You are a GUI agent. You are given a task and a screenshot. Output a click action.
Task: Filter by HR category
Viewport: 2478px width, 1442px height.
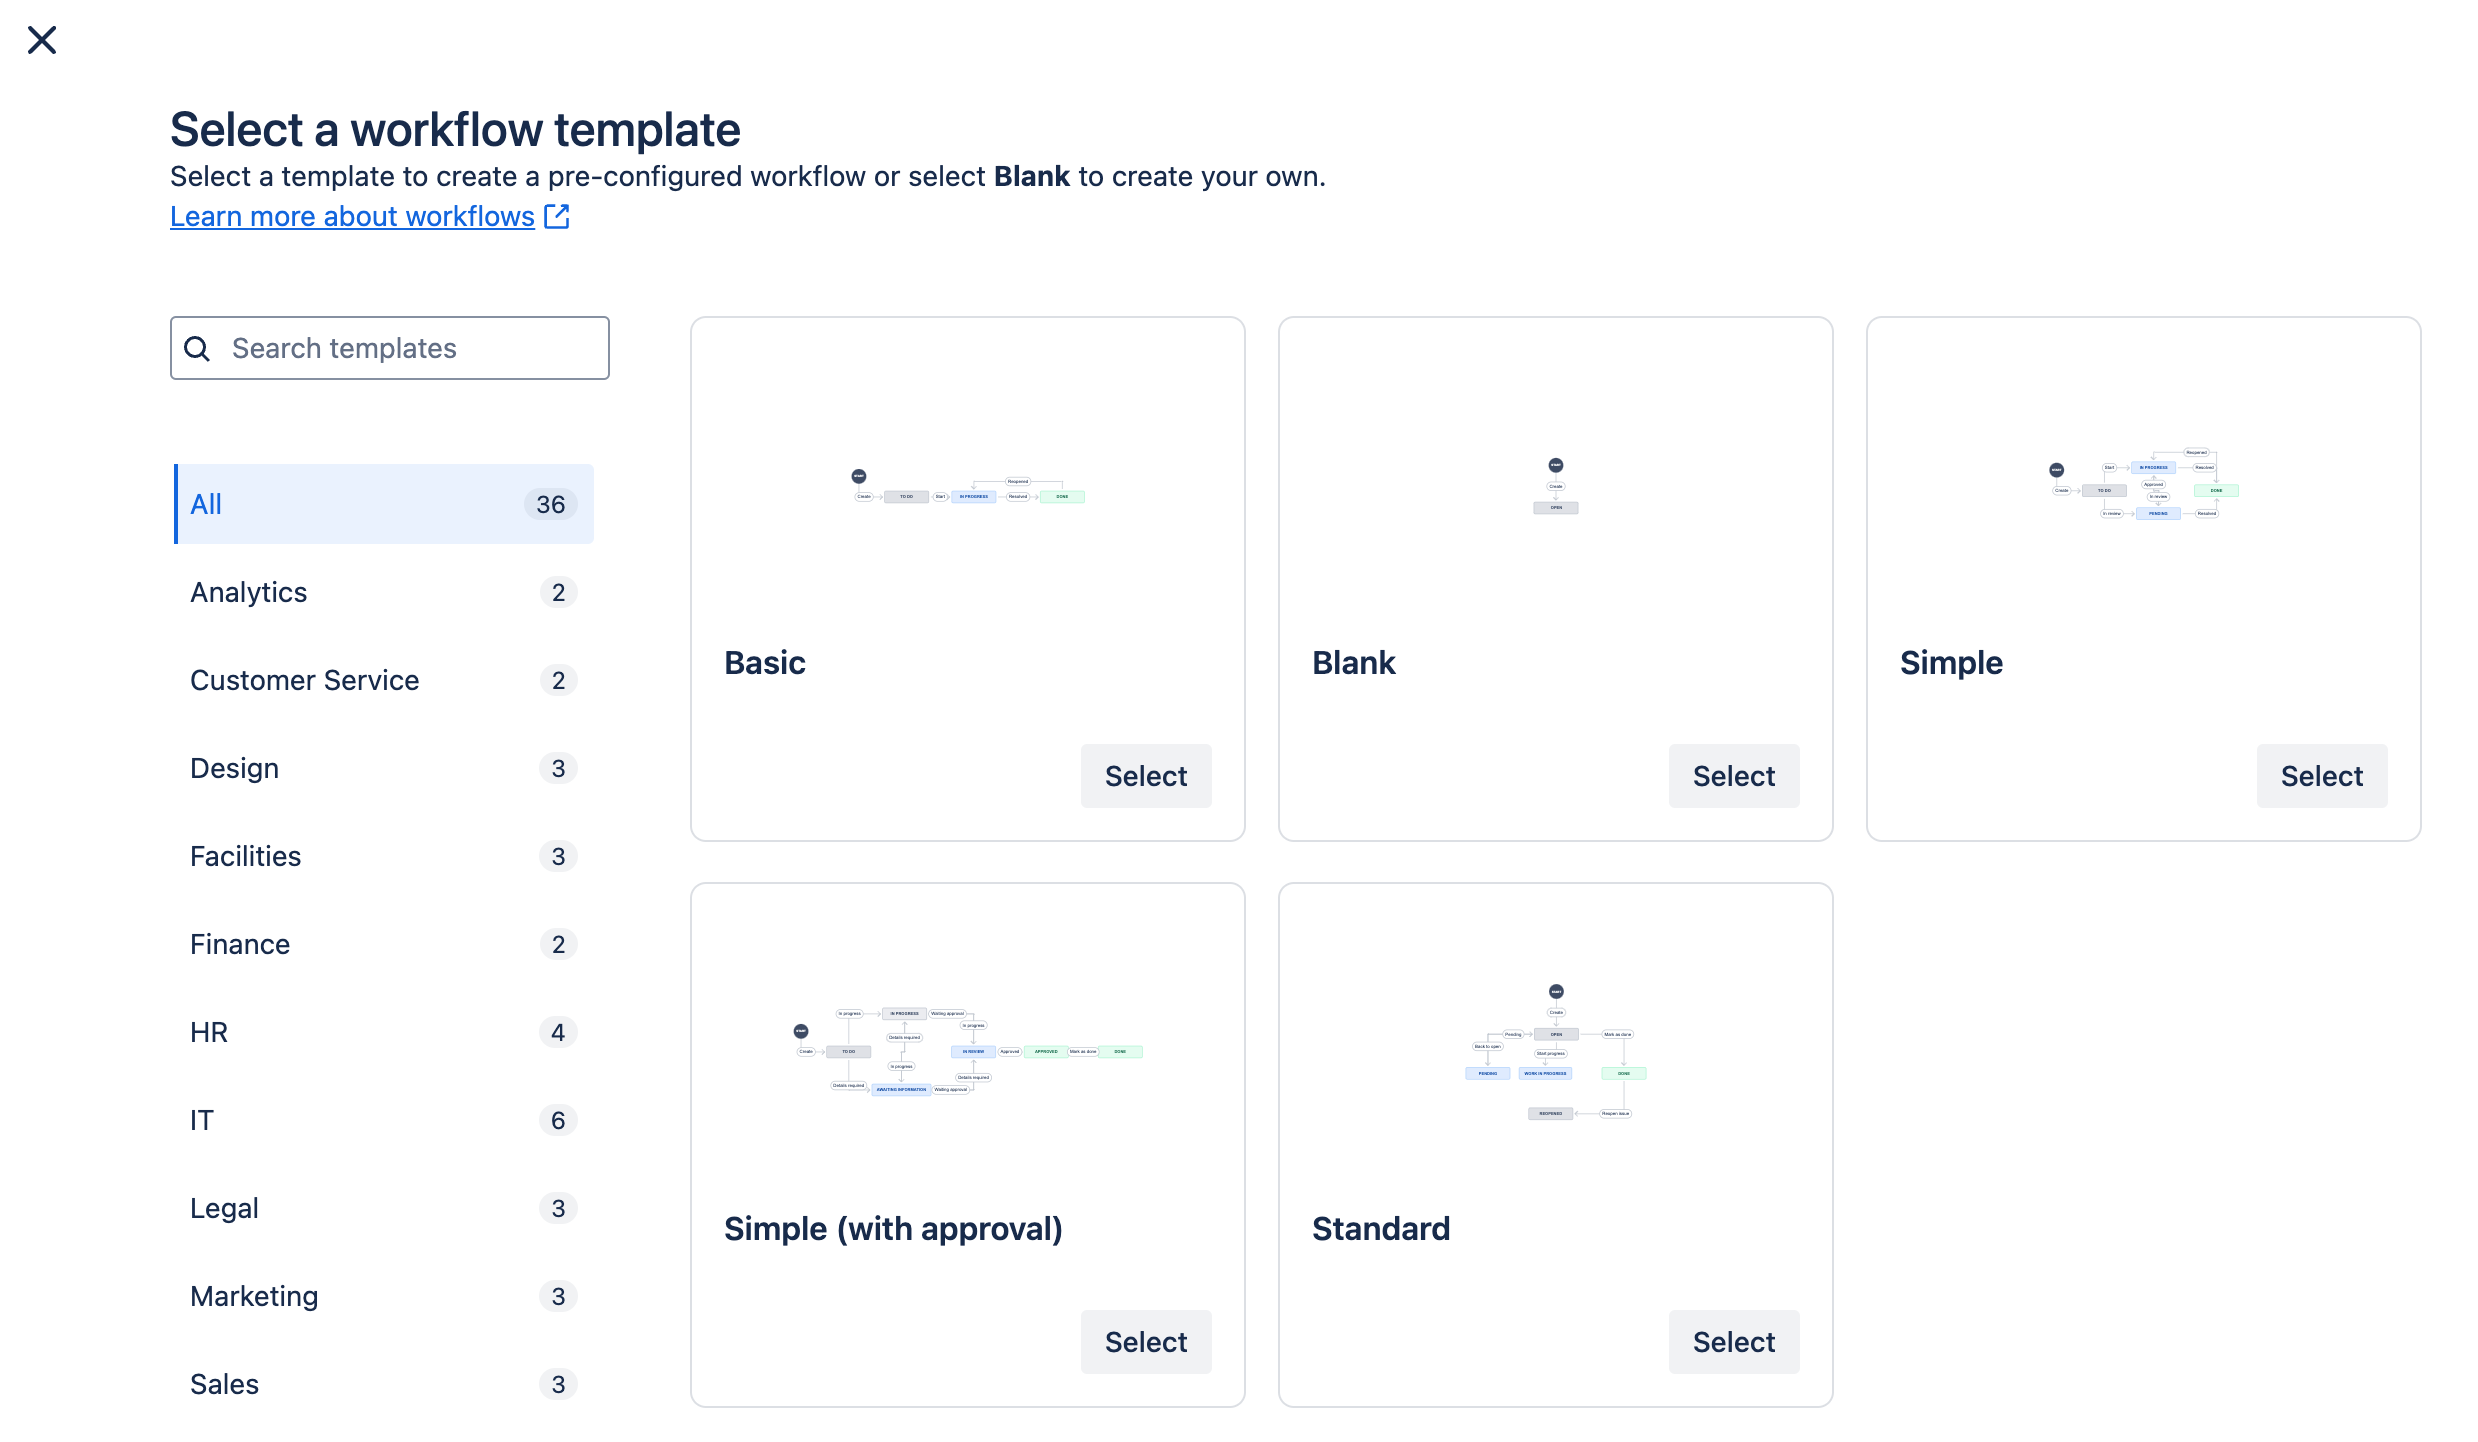[x=384, y=1032]
